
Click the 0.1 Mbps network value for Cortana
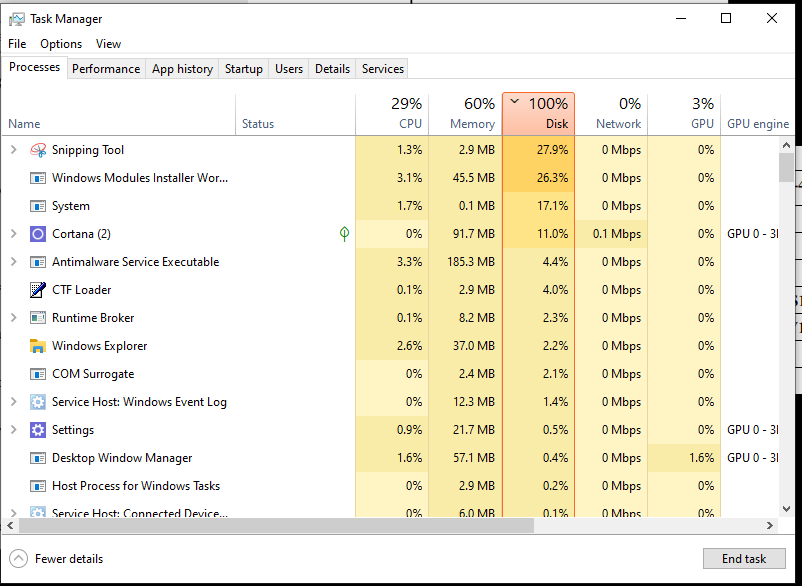coord(617,234)
